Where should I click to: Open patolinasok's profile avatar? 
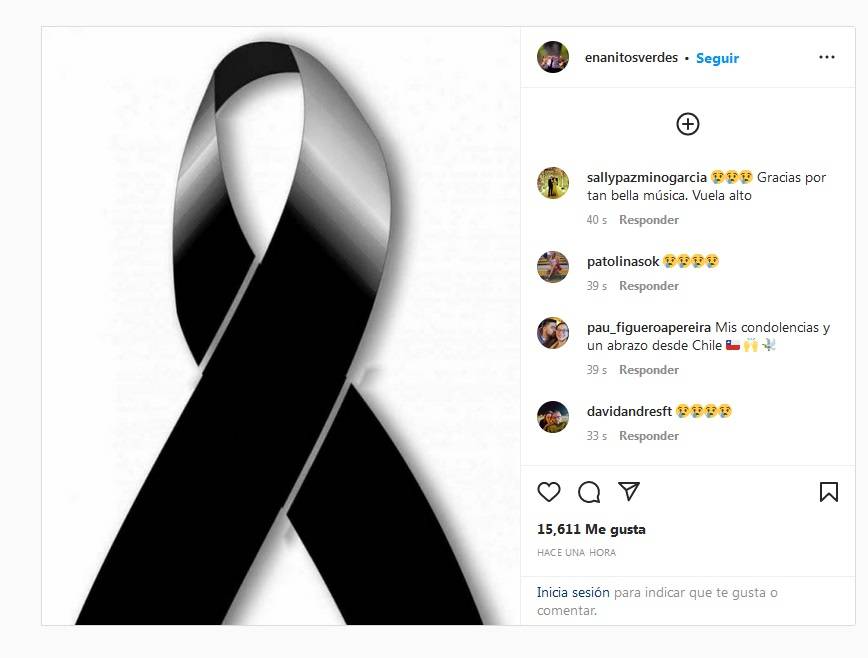[552, 267]
